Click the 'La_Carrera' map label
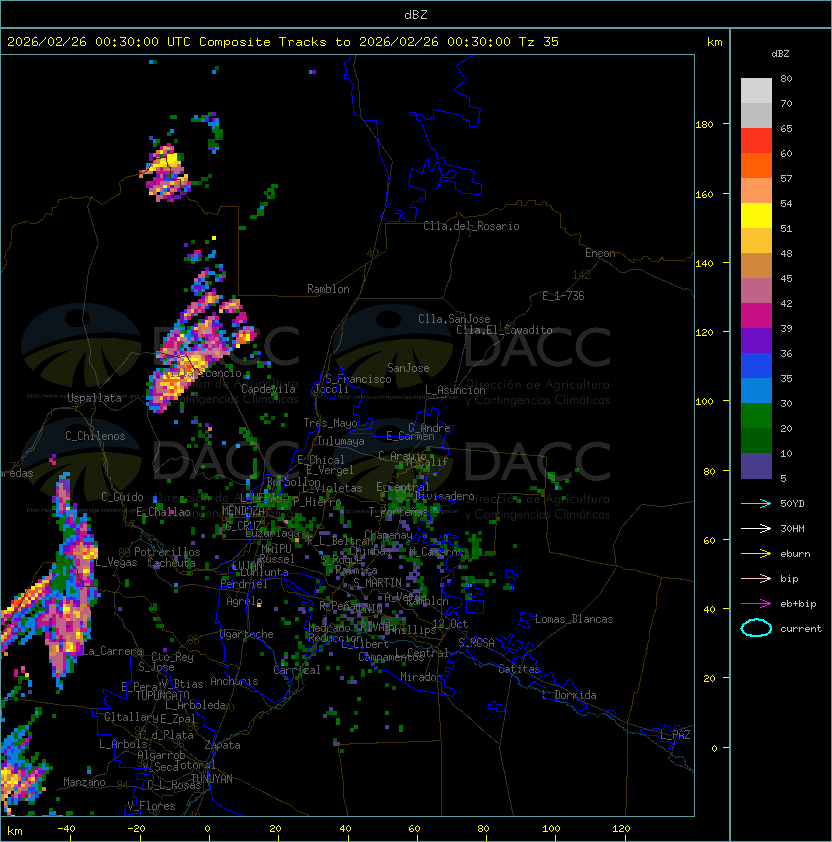832x842 pixels. pyautogui.click(x=112, y=651)
